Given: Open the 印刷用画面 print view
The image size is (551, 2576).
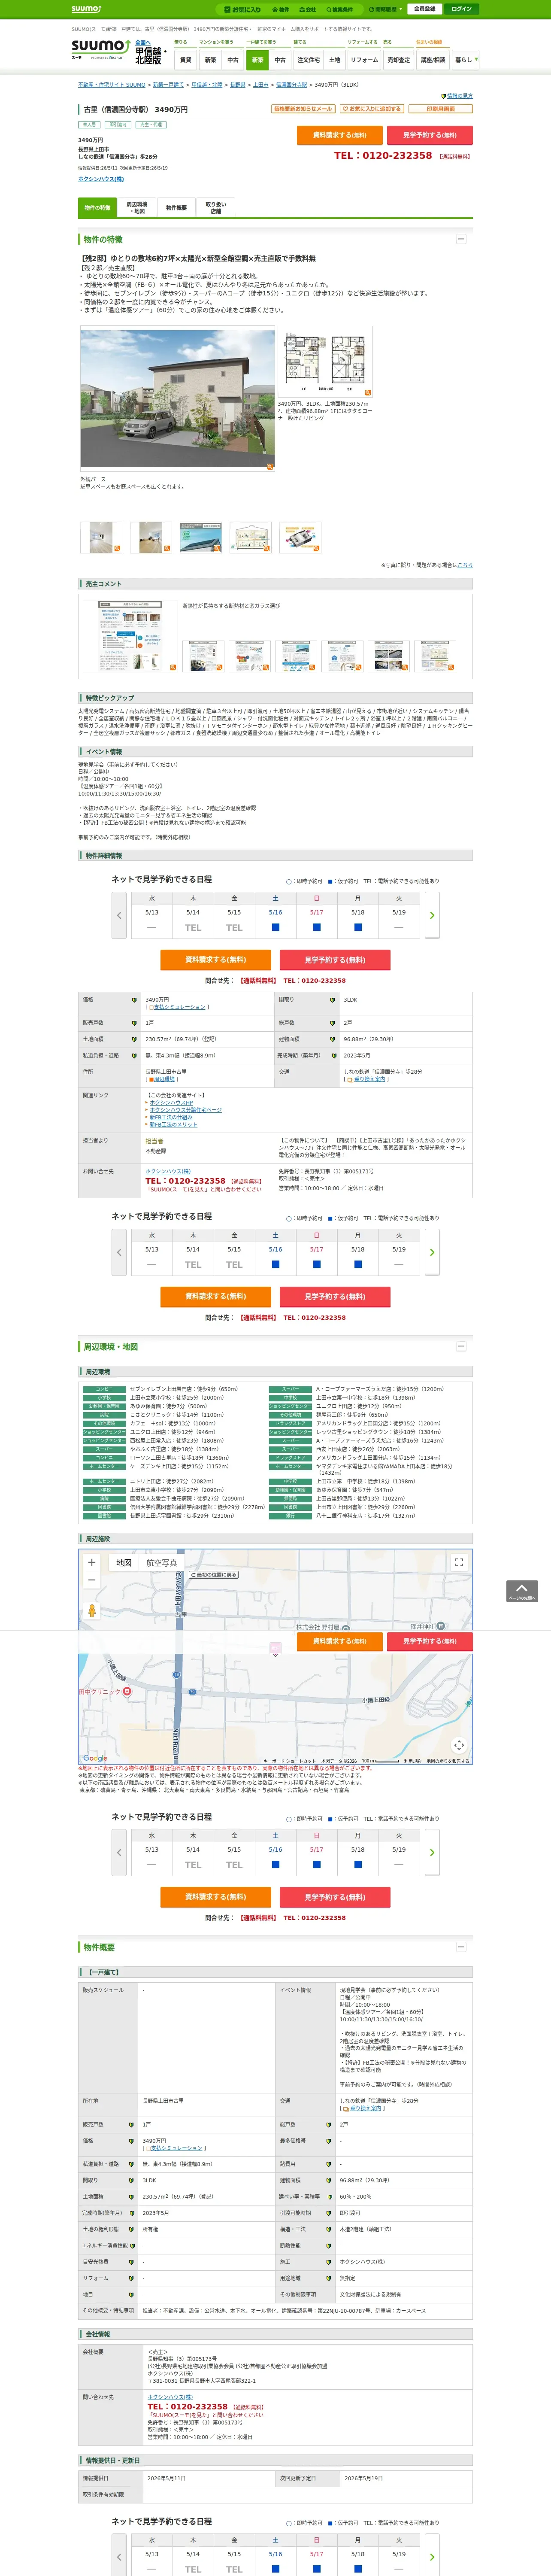Looking at the screenshot, I should (x=440, y=109).
